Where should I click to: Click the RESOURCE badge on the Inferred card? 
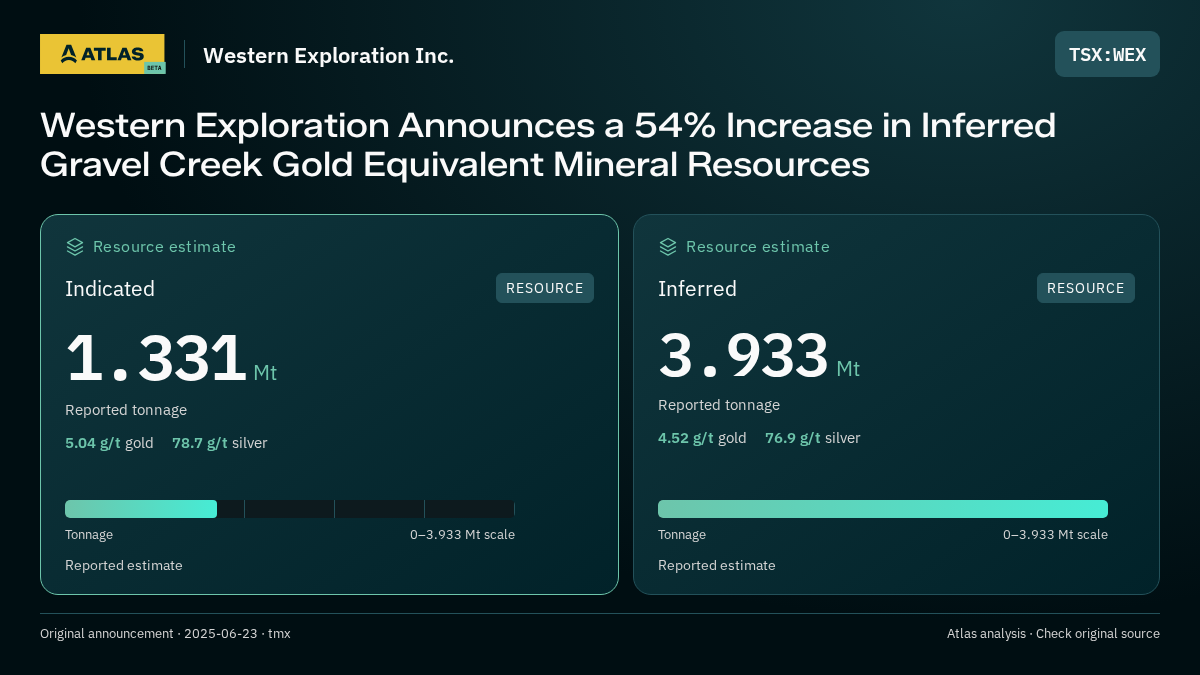(1086, 288)
